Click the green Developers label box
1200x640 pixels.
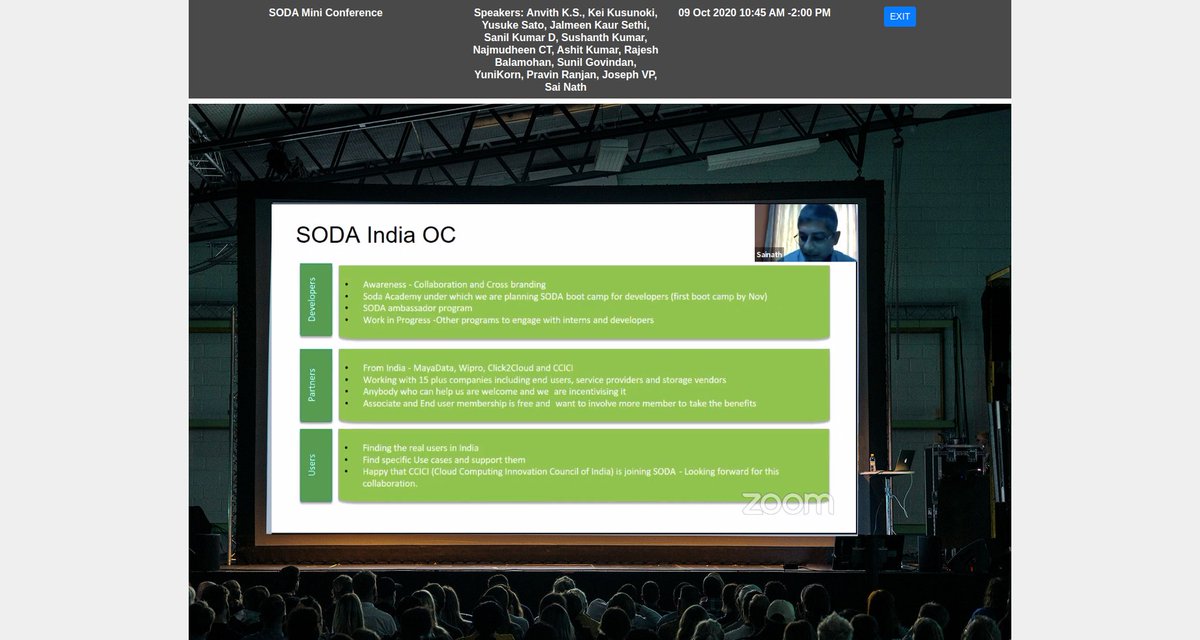[314, 299]
